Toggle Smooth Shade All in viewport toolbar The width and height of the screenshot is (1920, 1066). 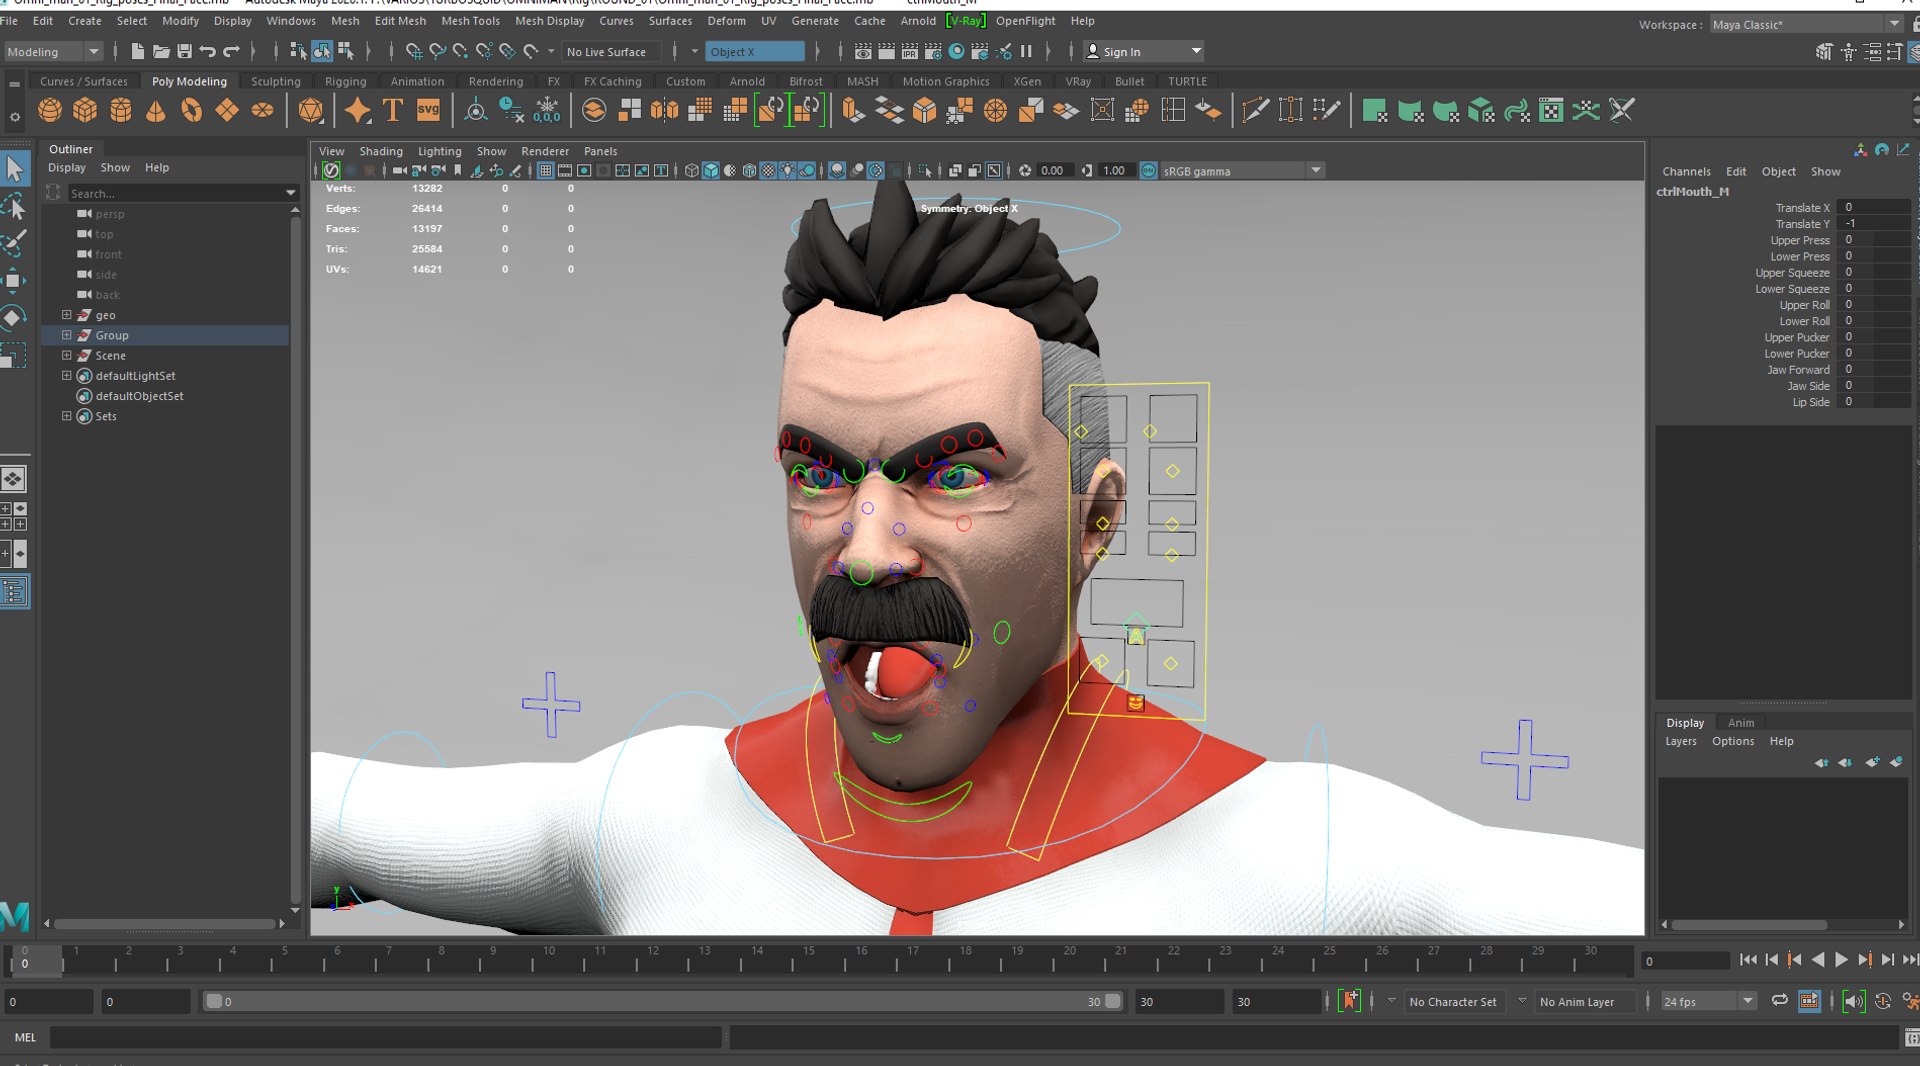tap(711, 170)
